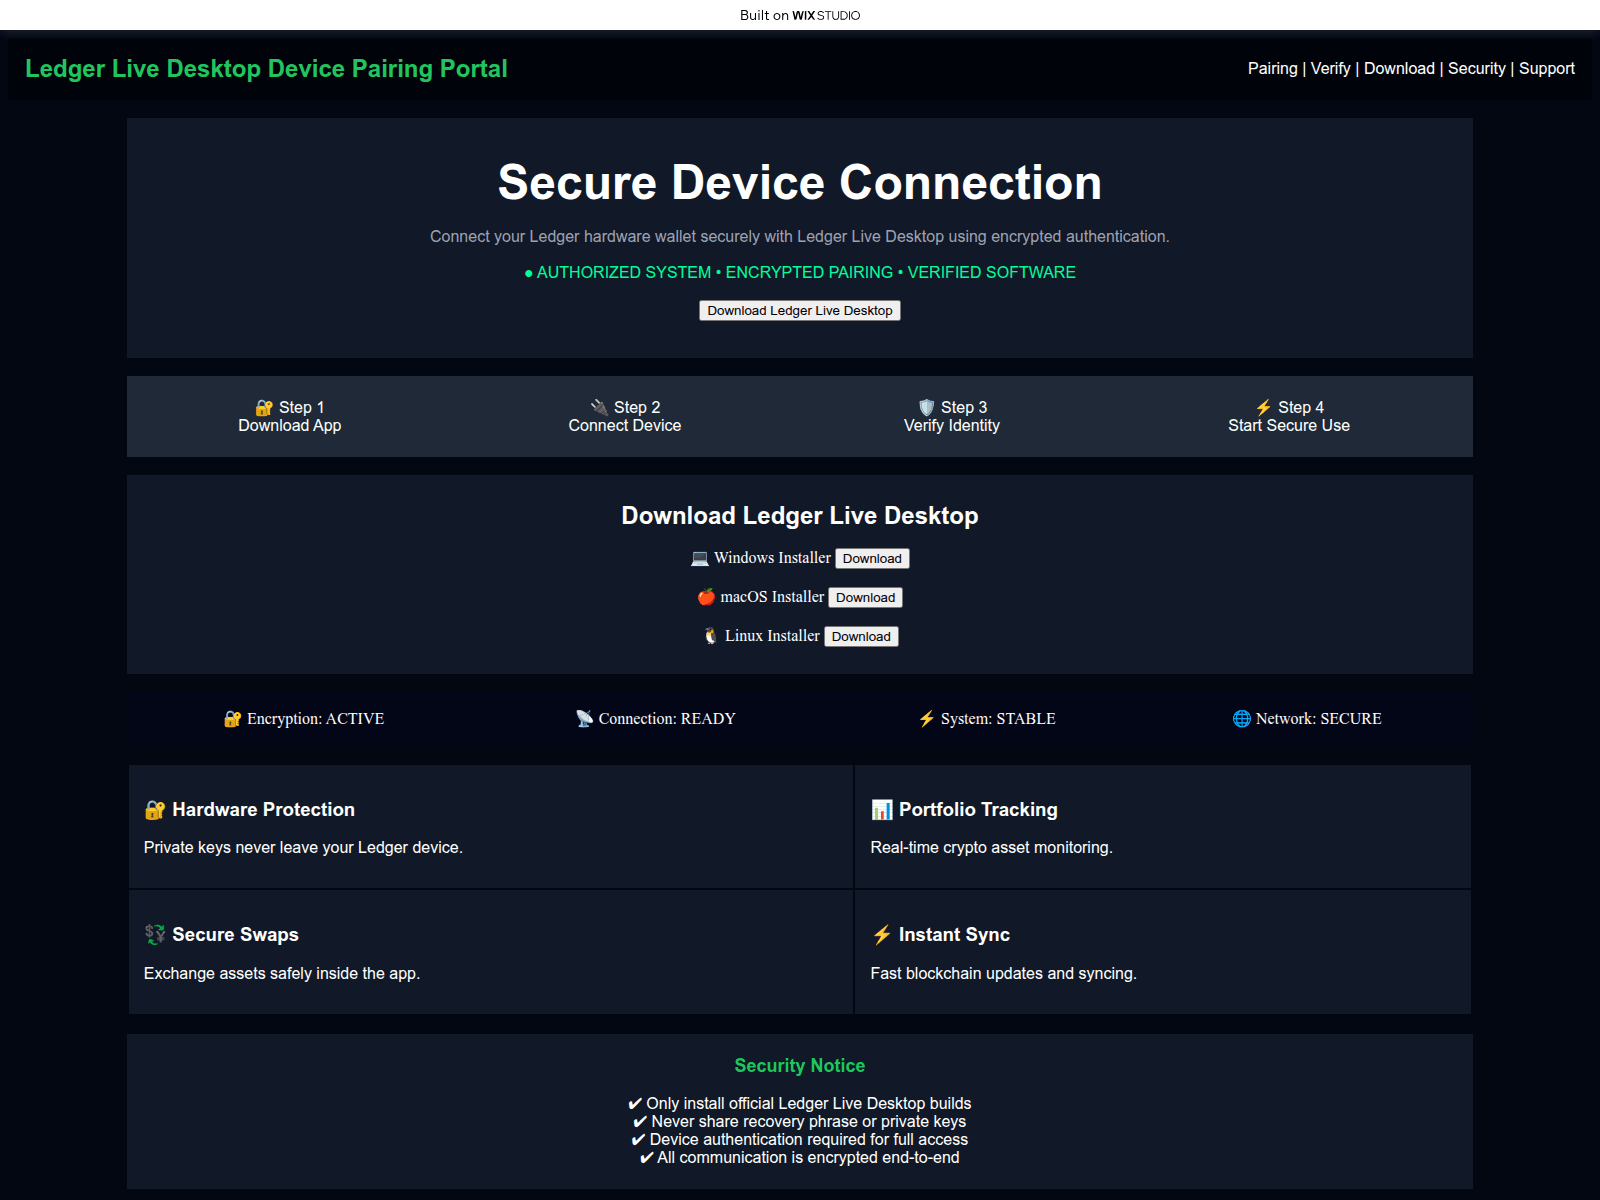This screenshot has height=1200, width=1600.
Task: Download the macOS Installer
Action: pyautogui.click(x=866, y=598)
